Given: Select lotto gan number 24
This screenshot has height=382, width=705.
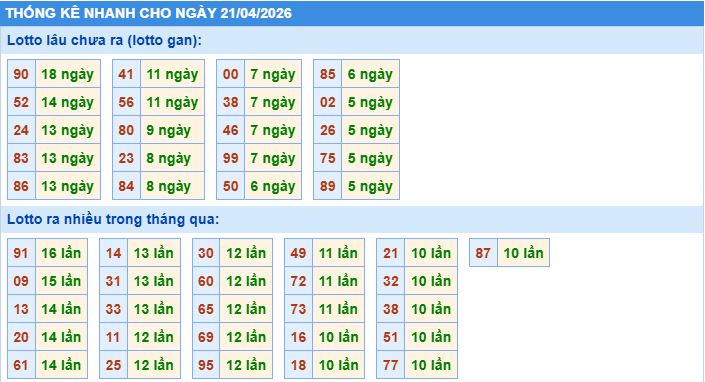Looking at the screenshot, I should point(21,130).
